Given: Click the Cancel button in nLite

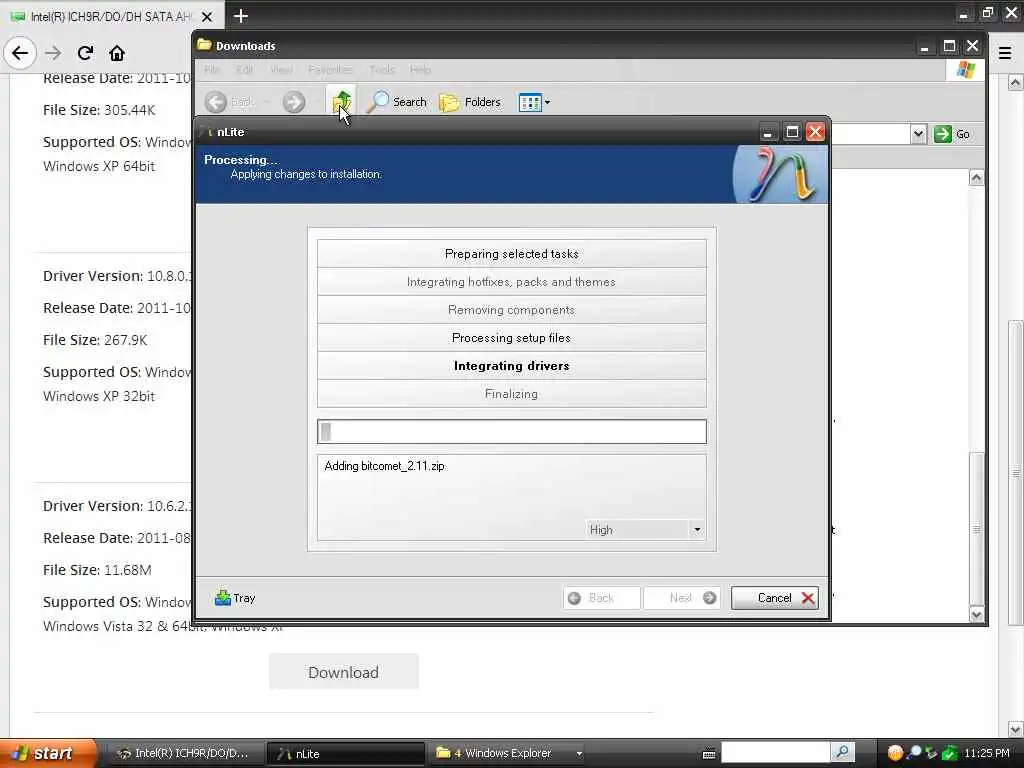Looking at the screenshot, I should [775, 598].
